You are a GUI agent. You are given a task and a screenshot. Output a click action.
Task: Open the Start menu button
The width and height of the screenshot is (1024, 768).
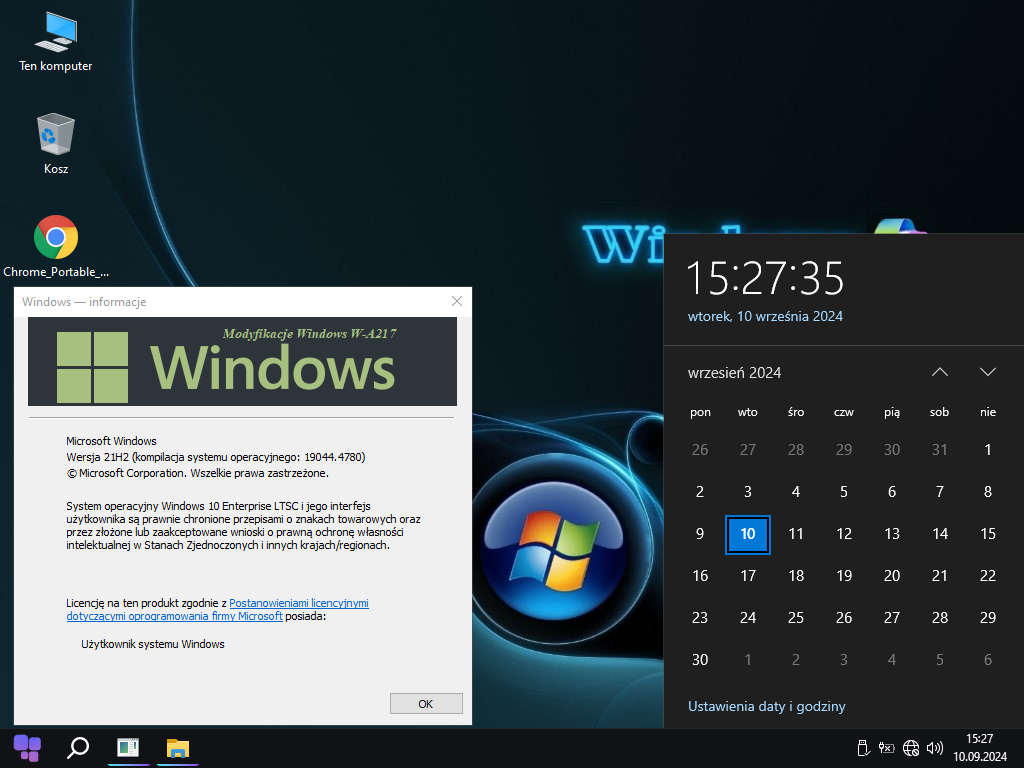click(27, 747)
